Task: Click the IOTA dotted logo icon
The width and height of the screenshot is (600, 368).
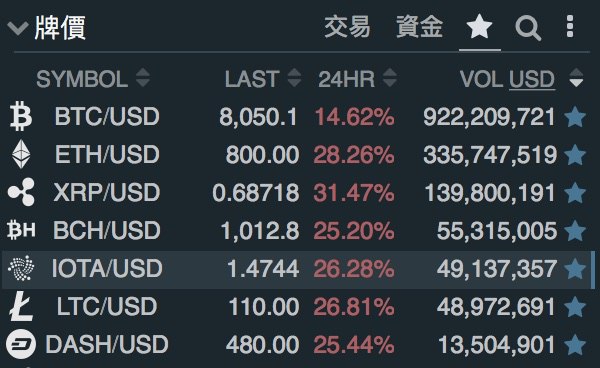Action: point(21,268)
